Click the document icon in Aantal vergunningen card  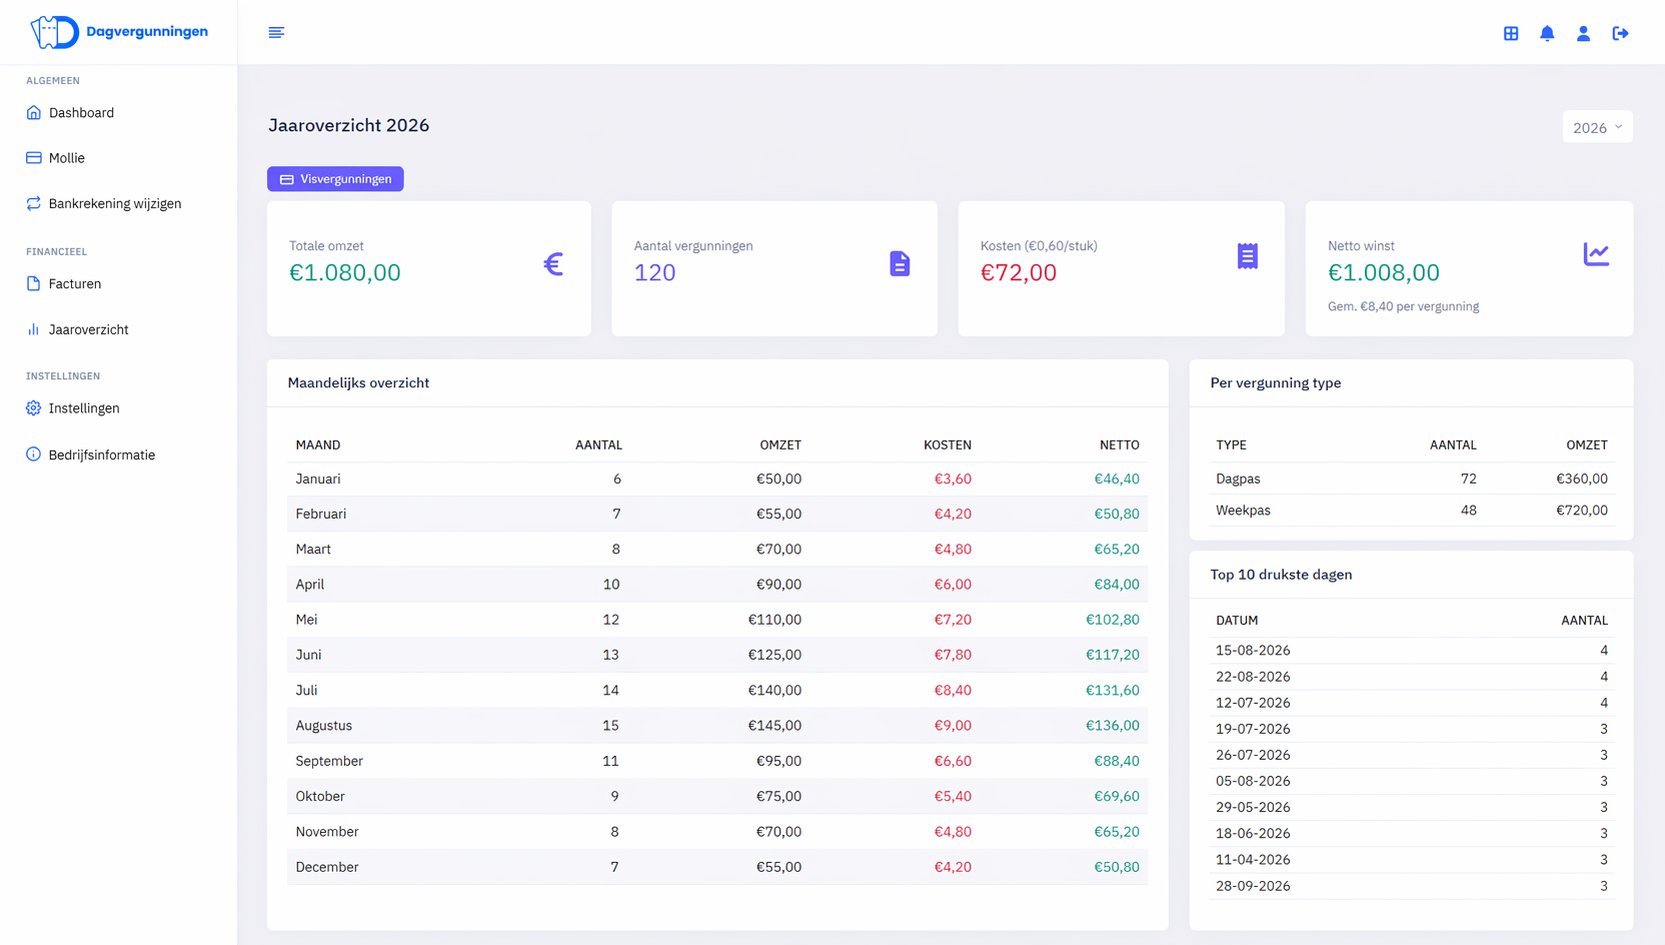click(900, 264)
